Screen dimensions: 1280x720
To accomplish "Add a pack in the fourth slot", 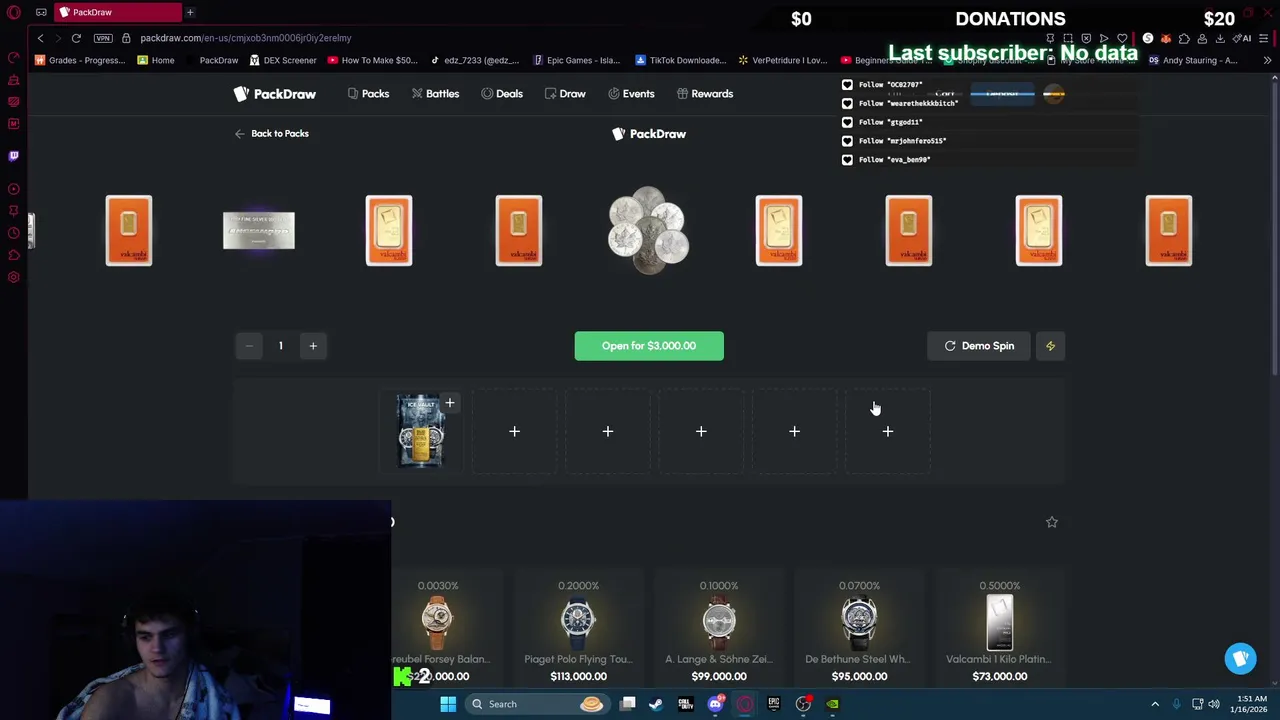I will (701, 431).
